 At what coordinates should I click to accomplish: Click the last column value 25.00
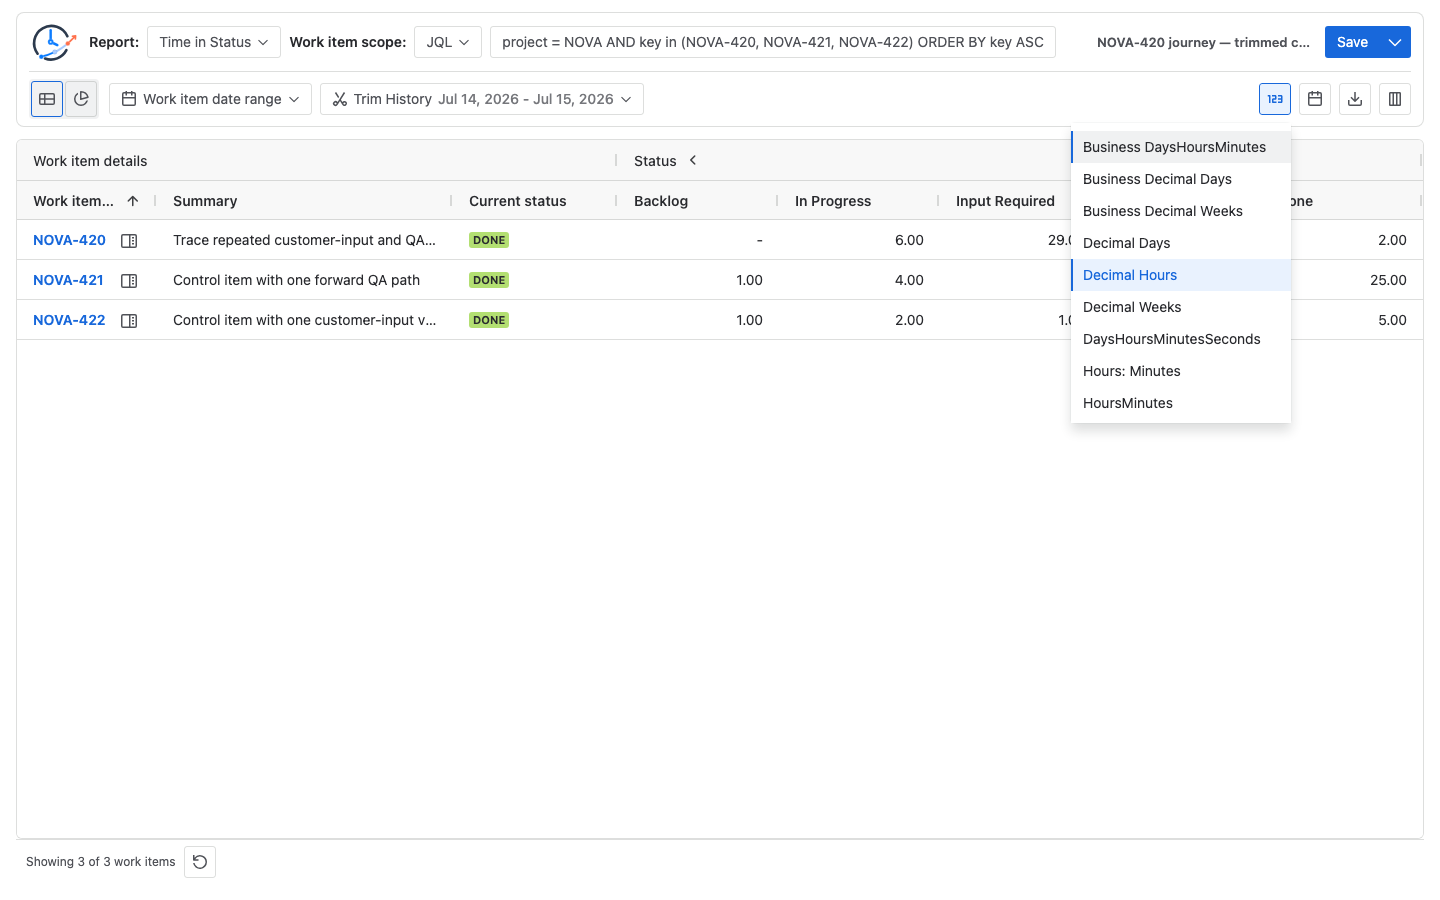pyautogui.click(x=1388, y=280)
